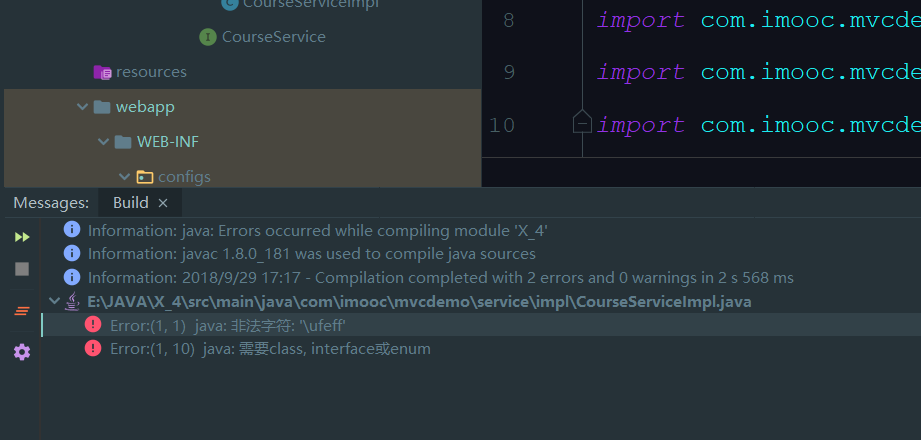Viewport: 921px width, 440px height.
Task: Click the CourseService interface icon
Action: [207, 37]
